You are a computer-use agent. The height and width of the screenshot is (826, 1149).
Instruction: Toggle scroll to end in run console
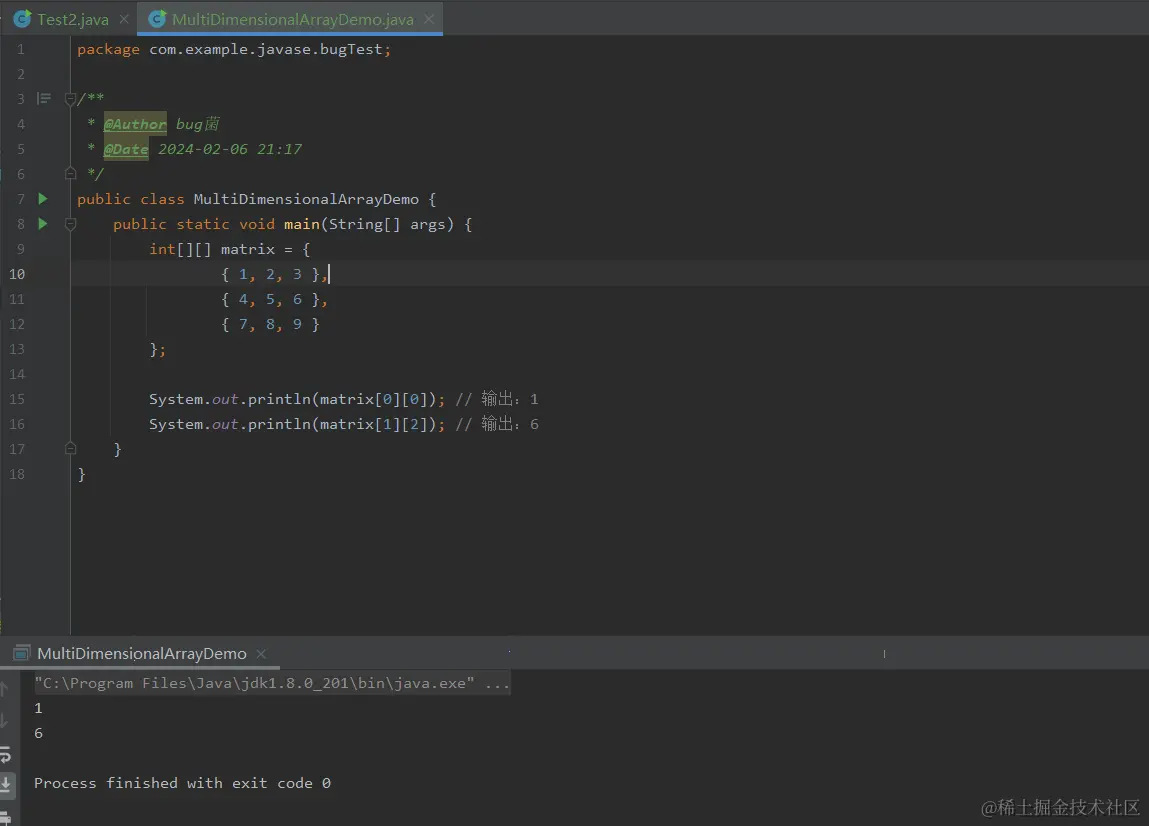(x=5, y=784)
